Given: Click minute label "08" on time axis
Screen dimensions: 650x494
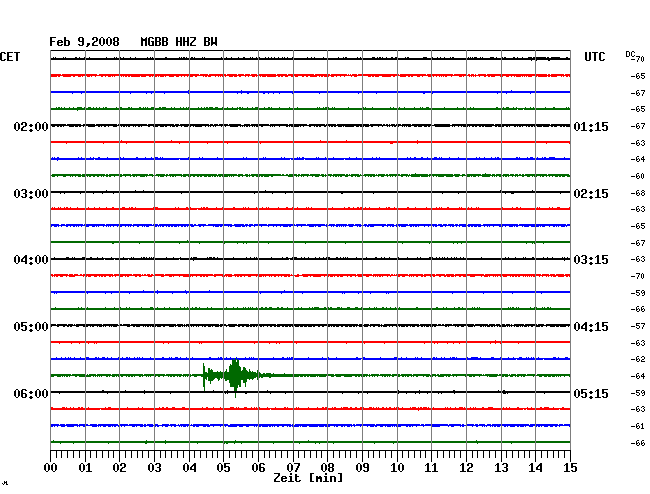Looking at the screenshot, I should coord(327,467).
